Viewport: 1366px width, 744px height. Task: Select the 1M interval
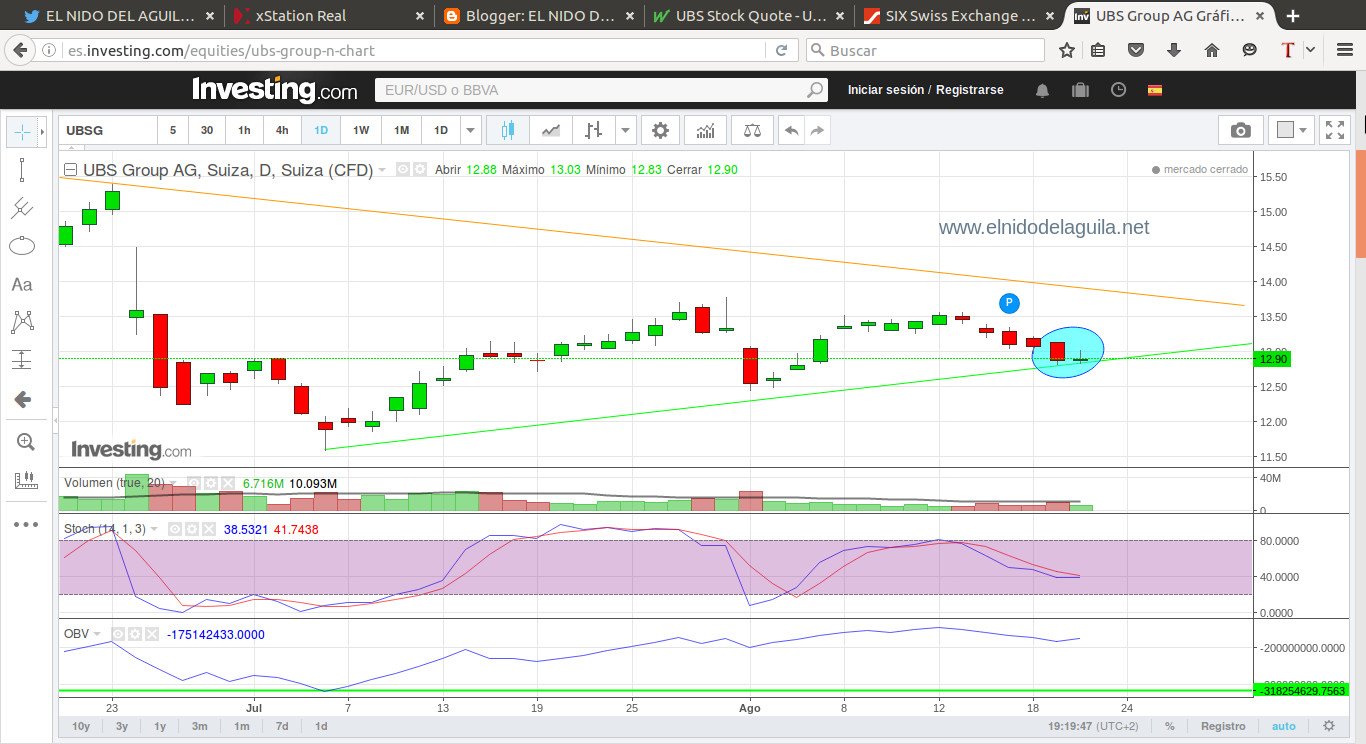[401, 130]
